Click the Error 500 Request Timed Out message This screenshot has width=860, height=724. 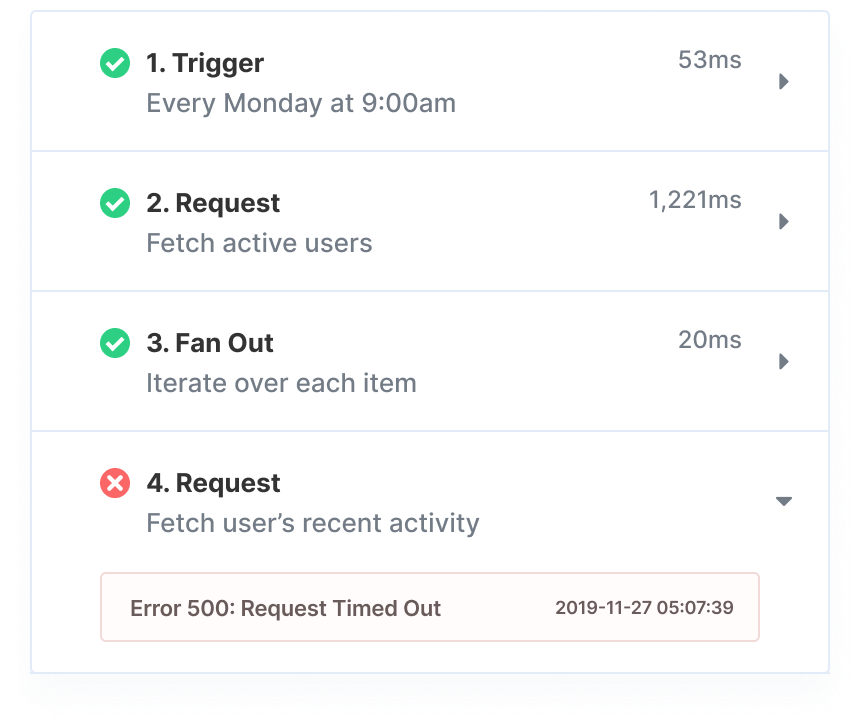pos(286,608)
